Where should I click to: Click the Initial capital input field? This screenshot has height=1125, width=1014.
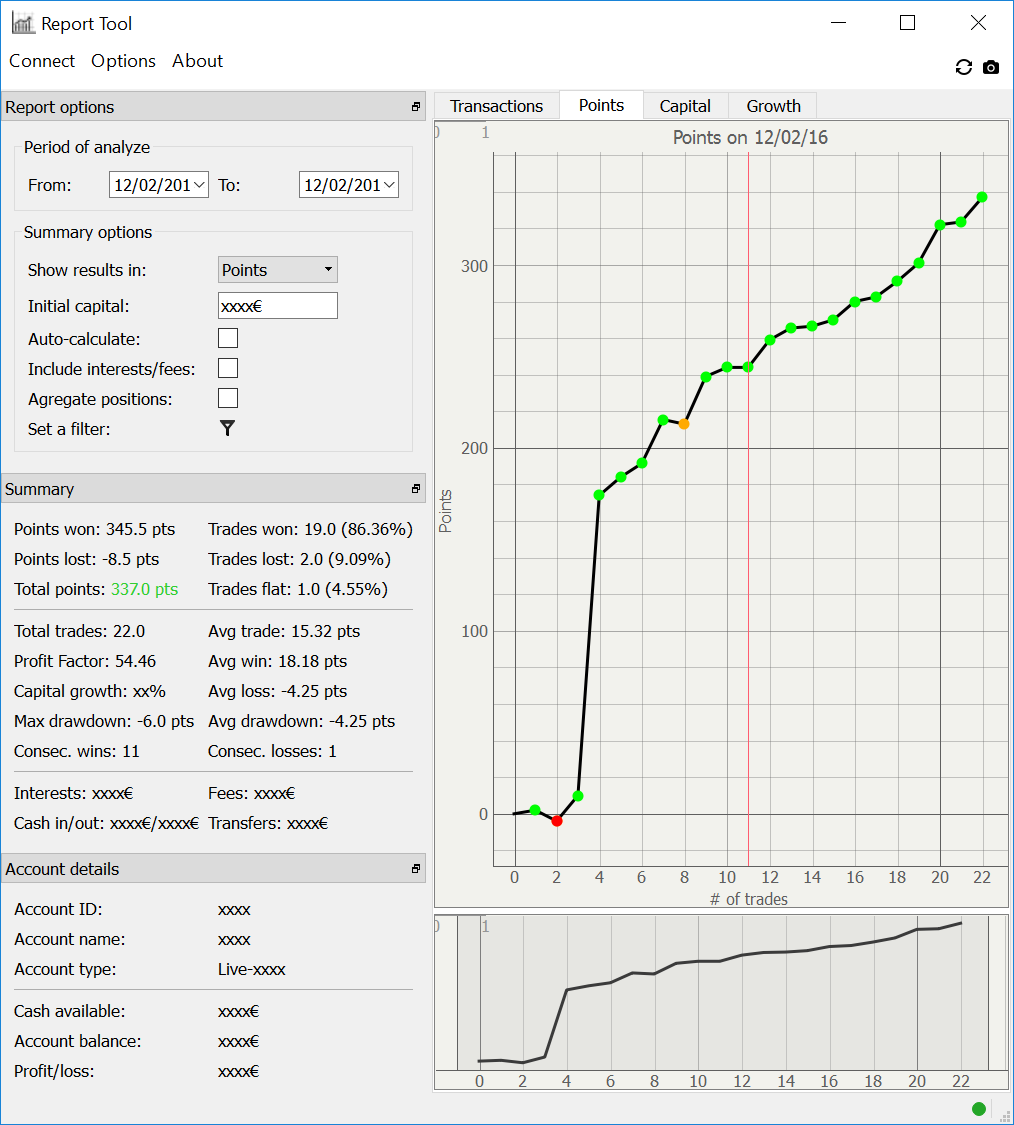point(278,306)
